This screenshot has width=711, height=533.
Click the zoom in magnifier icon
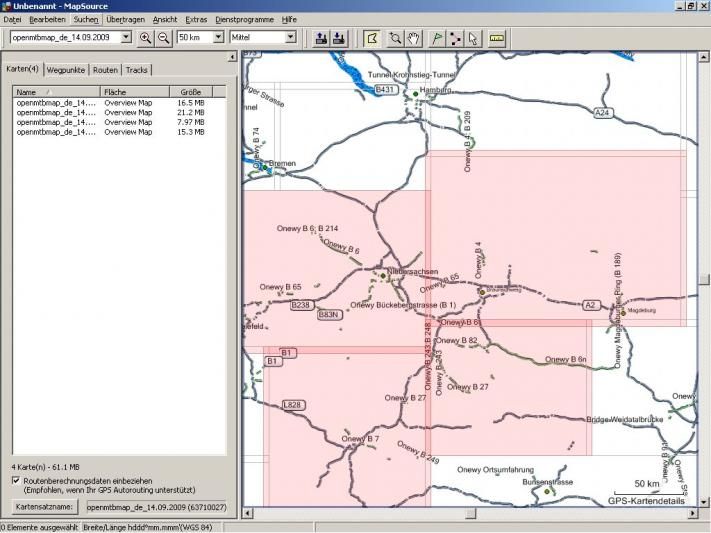(146, 38)
